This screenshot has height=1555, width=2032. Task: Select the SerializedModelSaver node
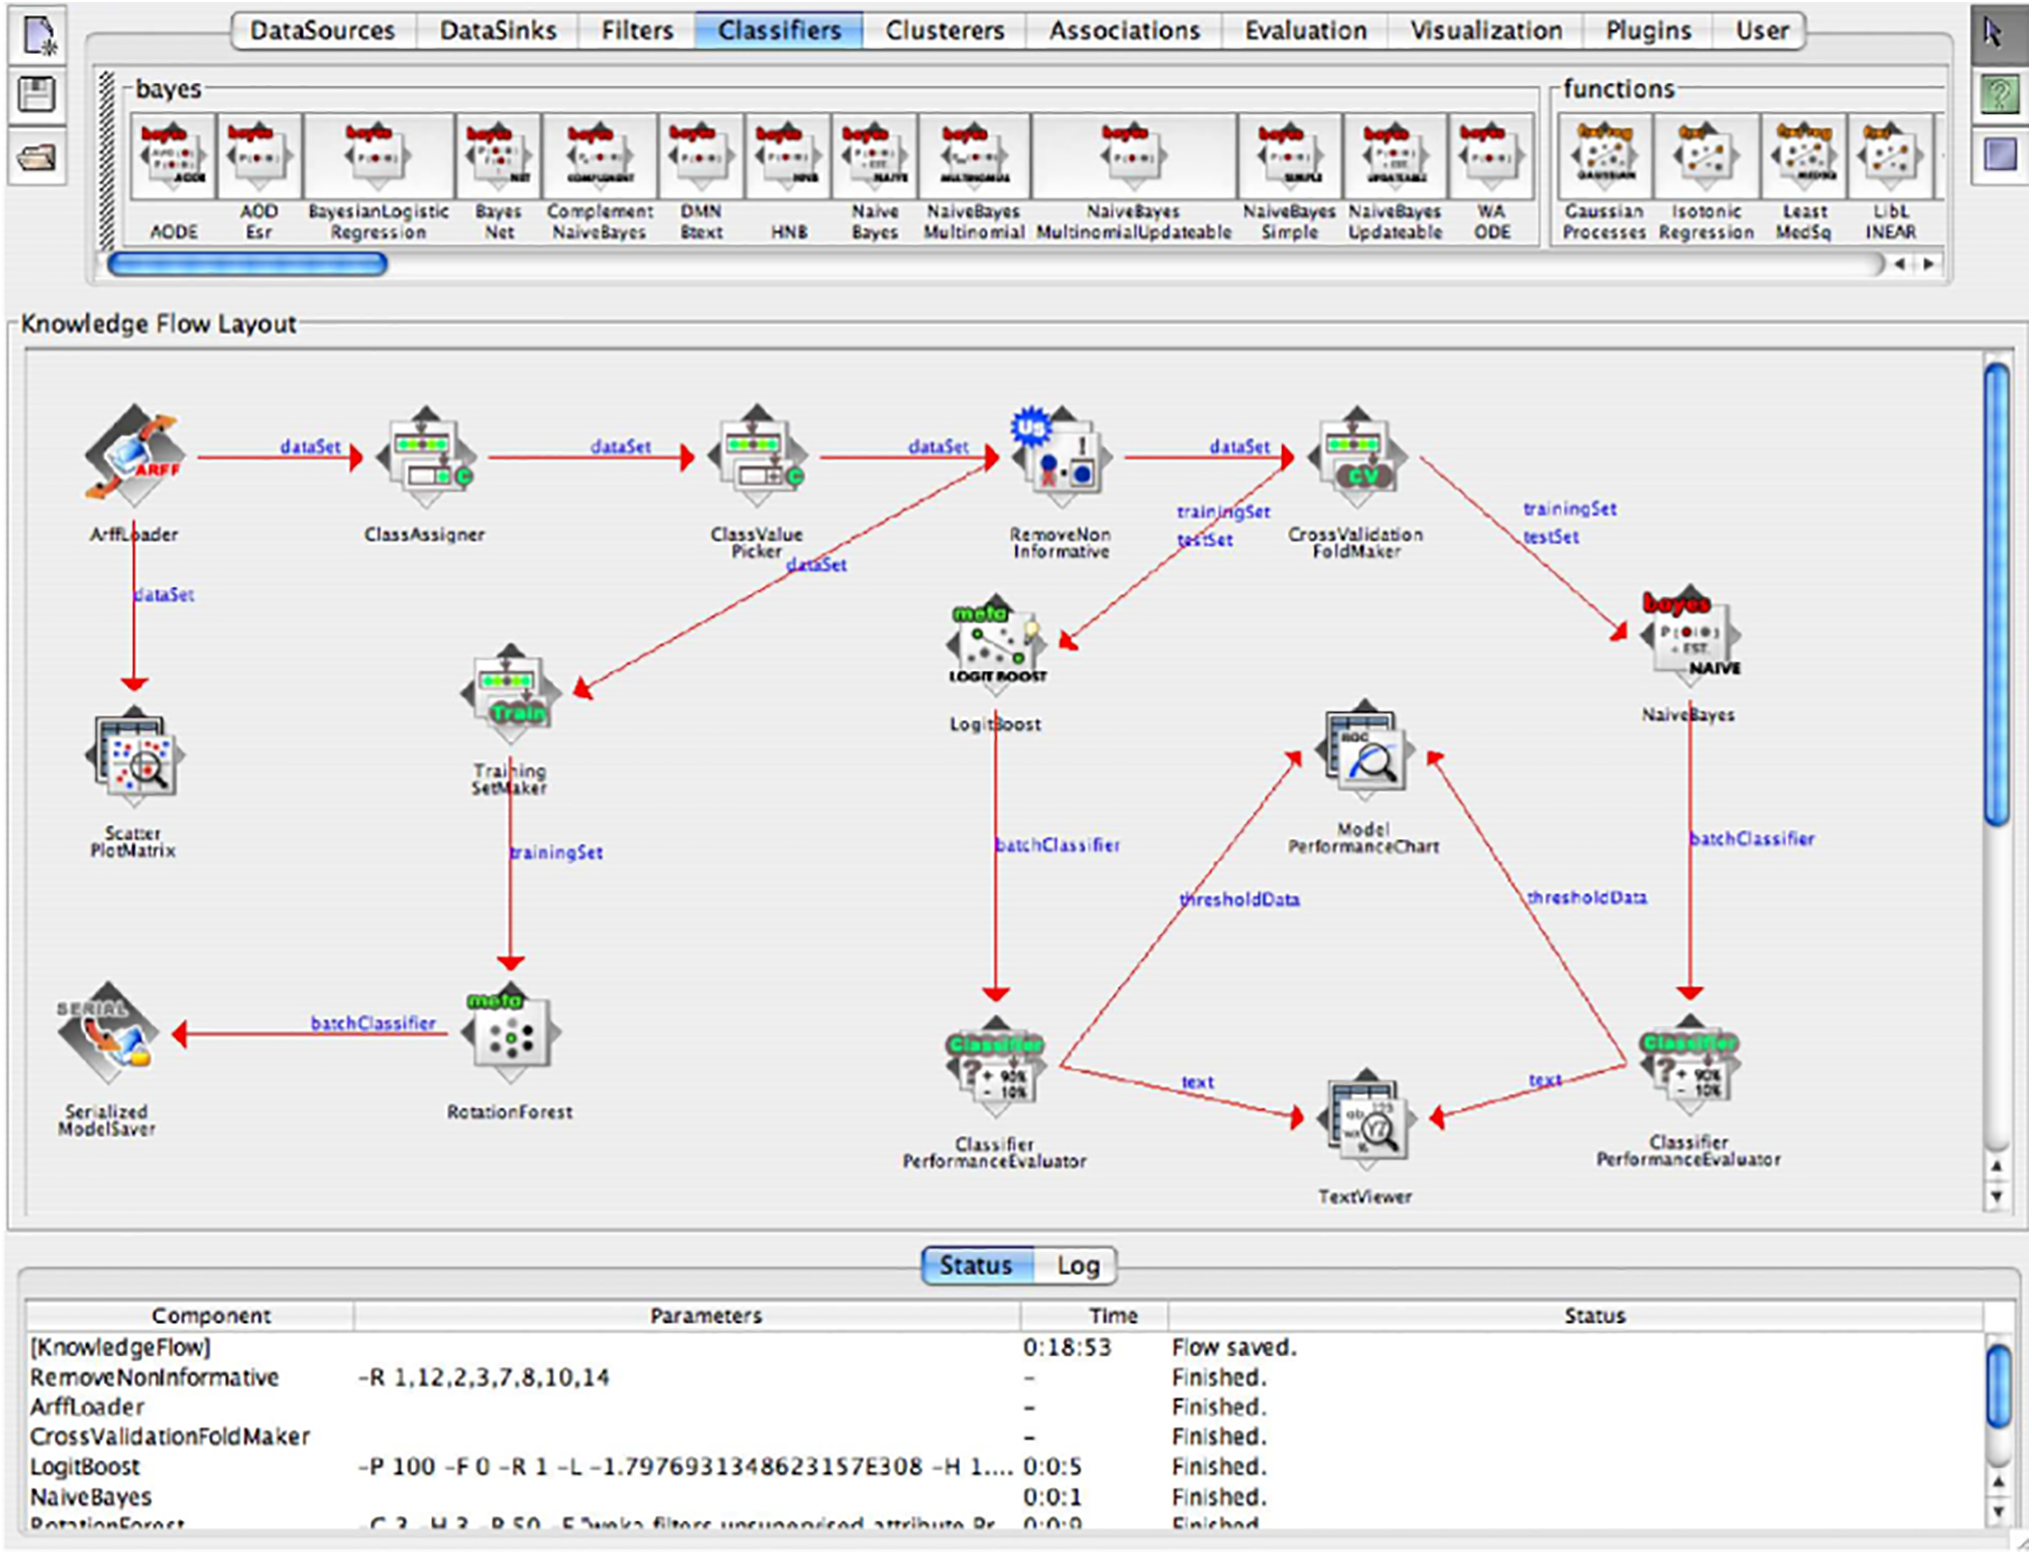pos(107,1035)
